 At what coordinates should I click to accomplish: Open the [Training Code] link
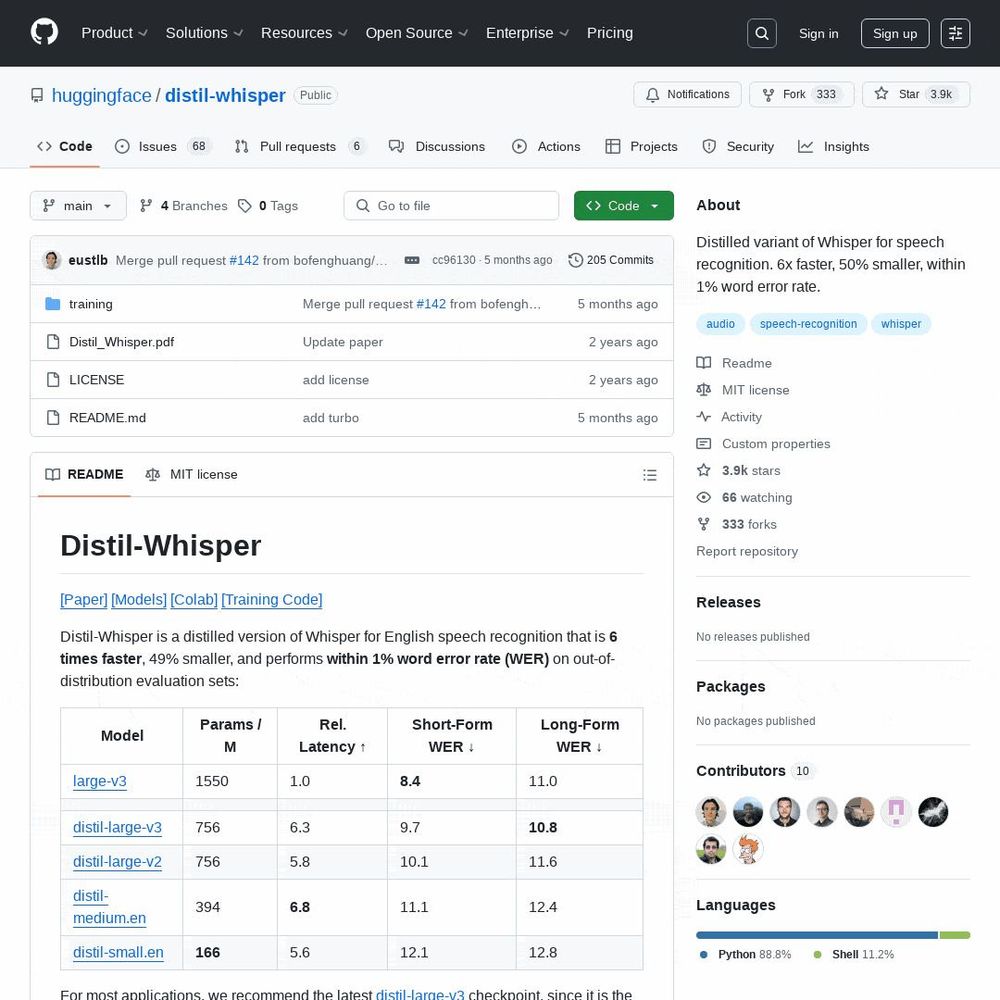pos(272,599)
